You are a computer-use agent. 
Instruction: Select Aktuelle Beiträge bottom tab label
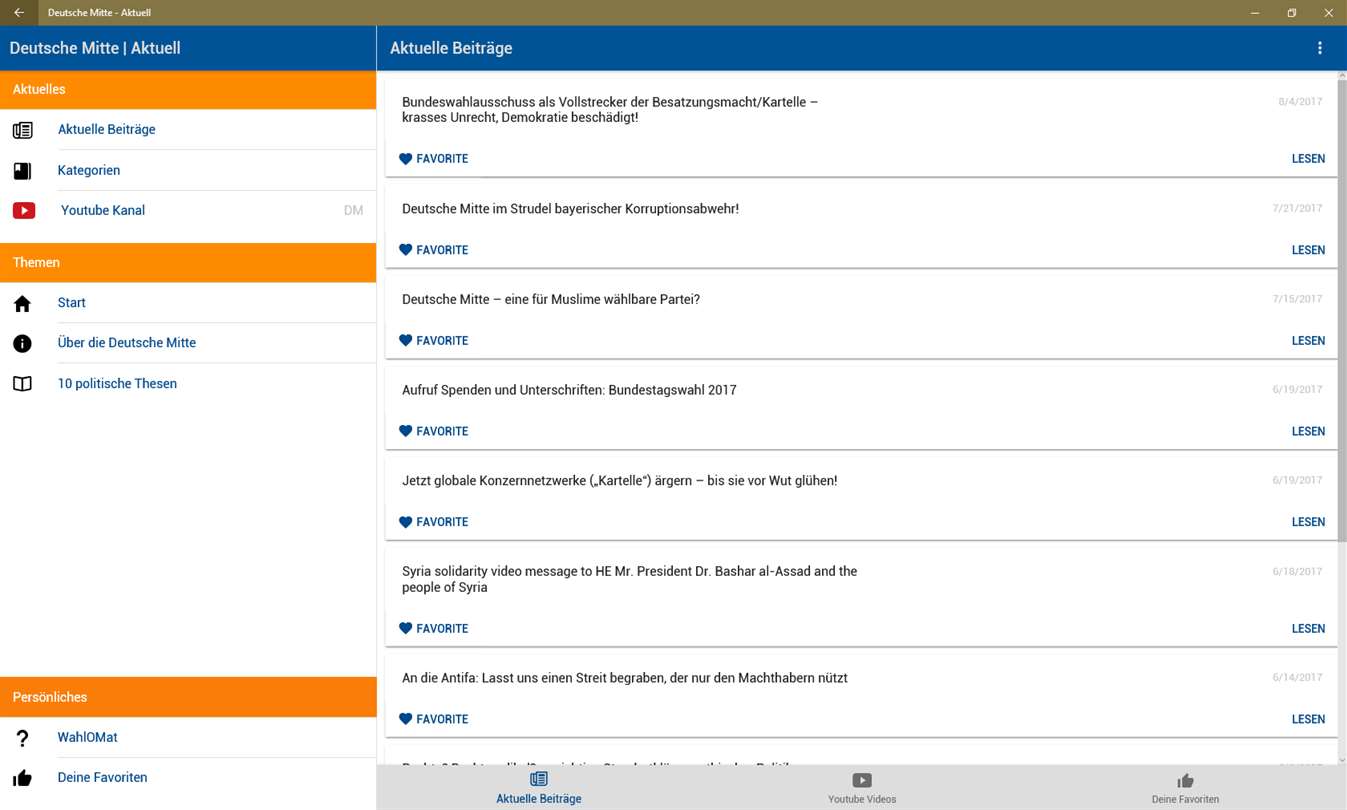pos(539,799)
